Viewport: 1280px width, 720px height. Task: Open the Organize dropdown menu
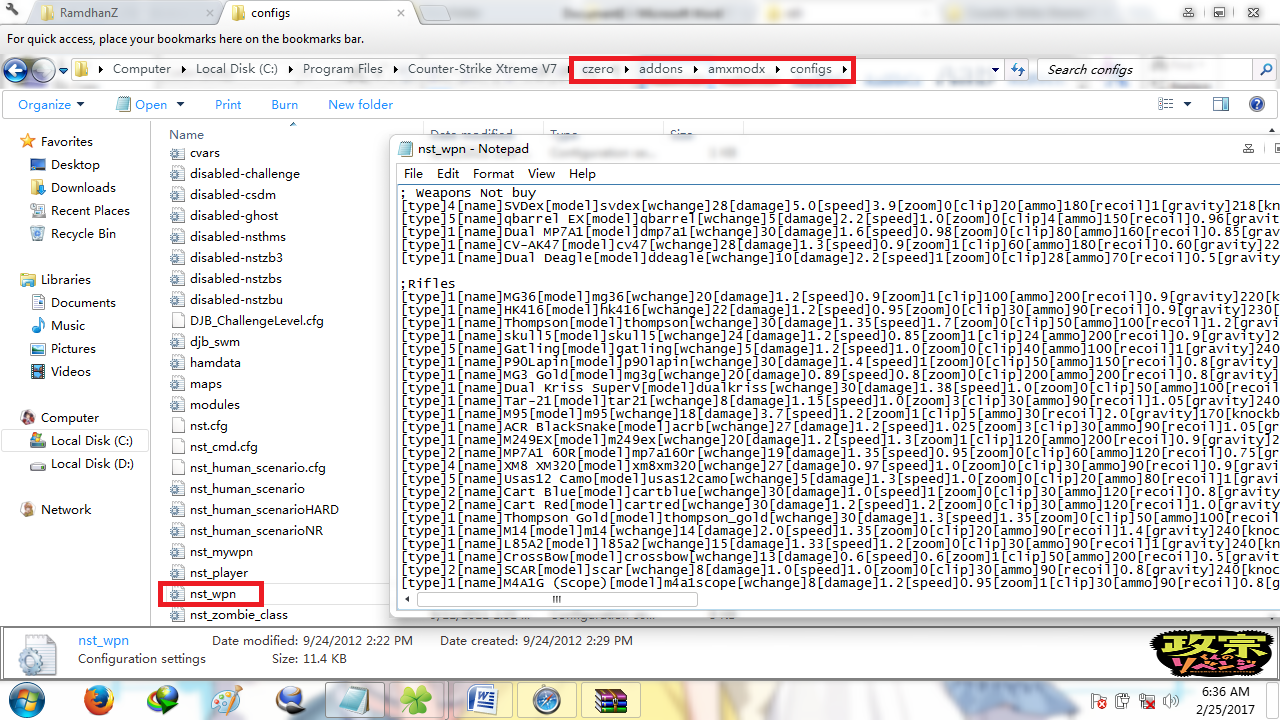click(51, 104)
